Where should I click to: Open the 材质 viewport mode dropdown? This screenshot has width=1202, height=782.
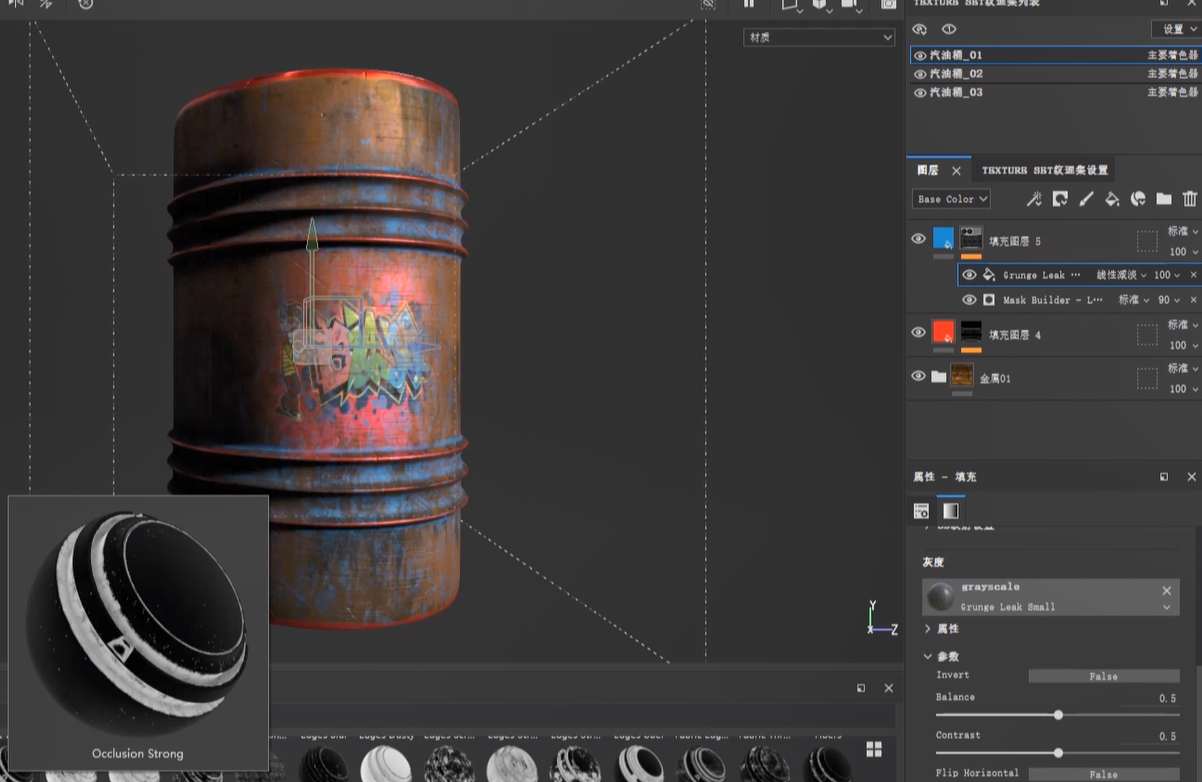[x=818, y=37]
